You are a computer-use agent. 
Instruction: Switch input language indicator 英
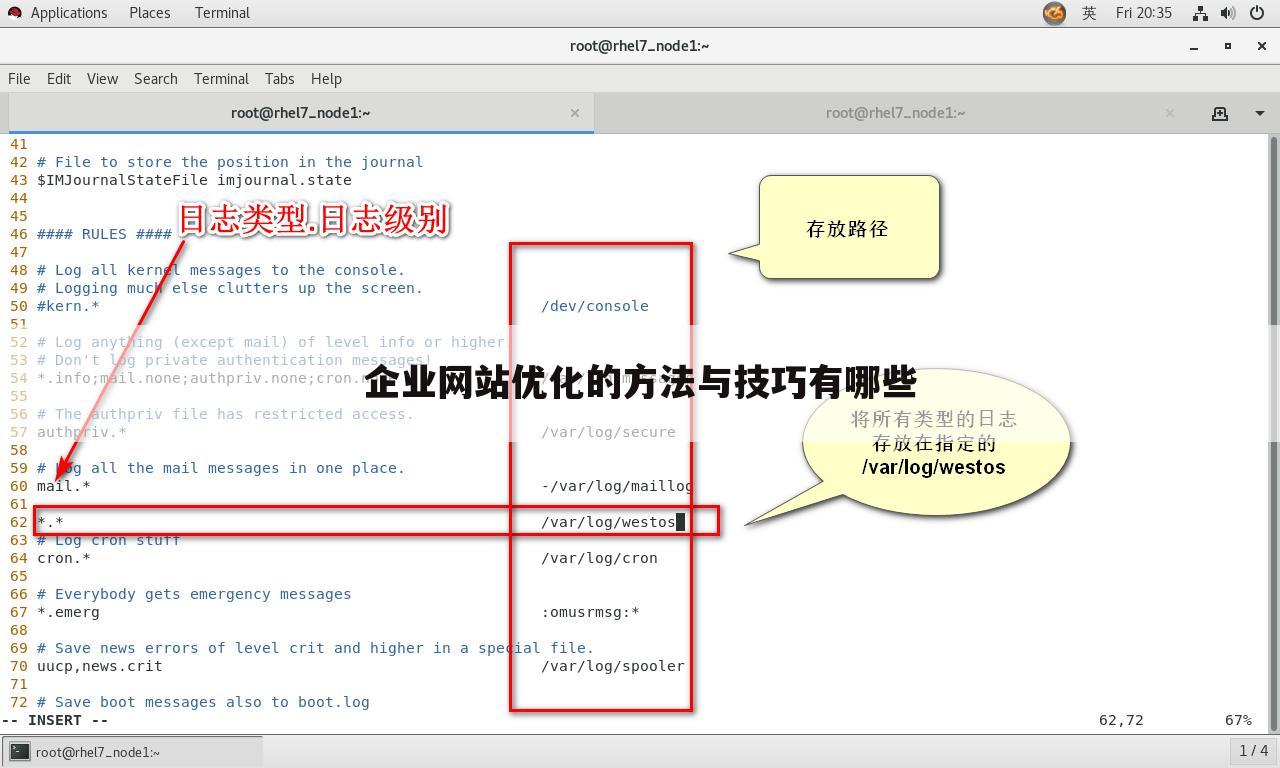1089,13
